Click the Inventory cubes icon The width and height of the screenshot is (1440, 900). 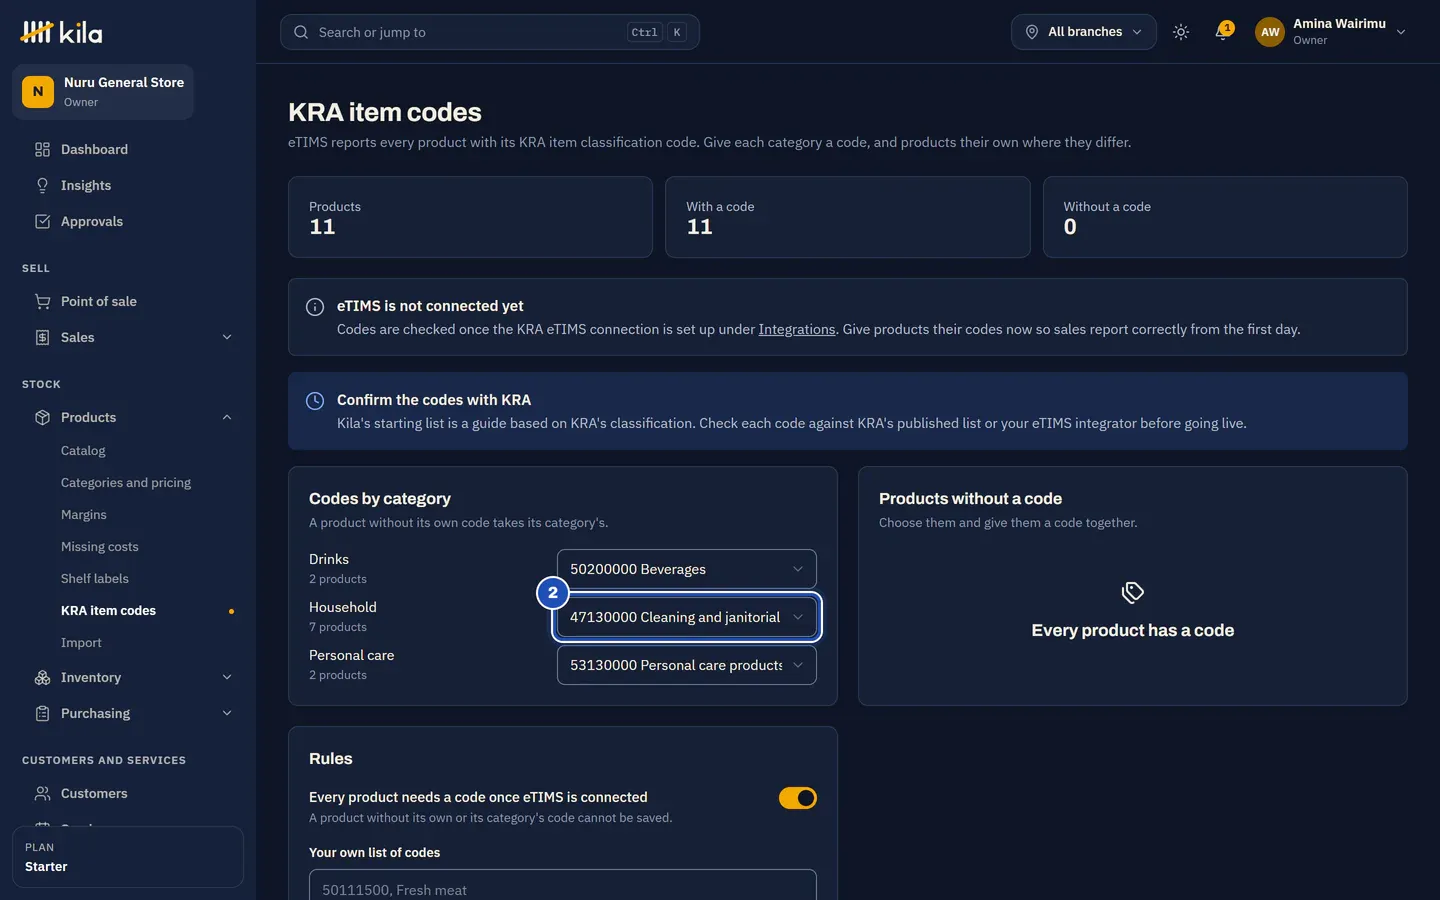[x=42, y=677]
